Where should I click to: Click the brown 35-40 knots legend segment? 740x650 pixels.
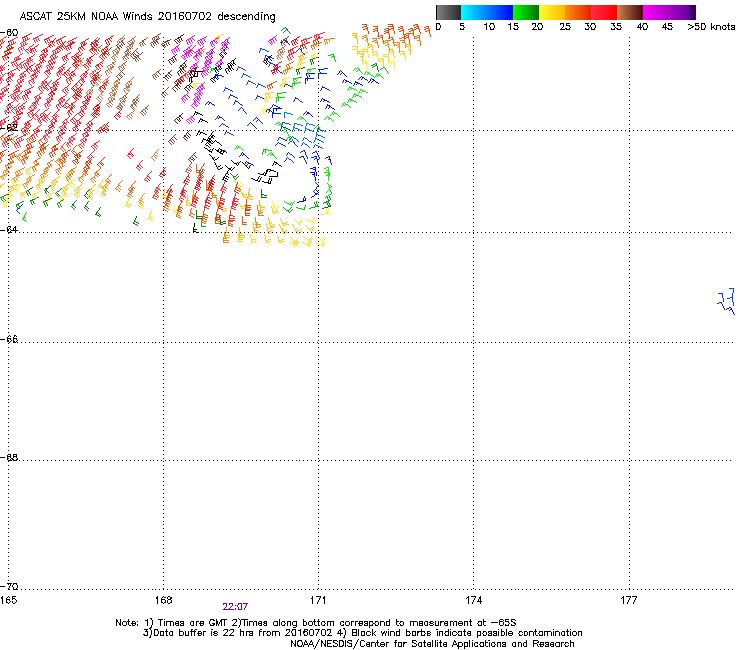pos(630,12)
